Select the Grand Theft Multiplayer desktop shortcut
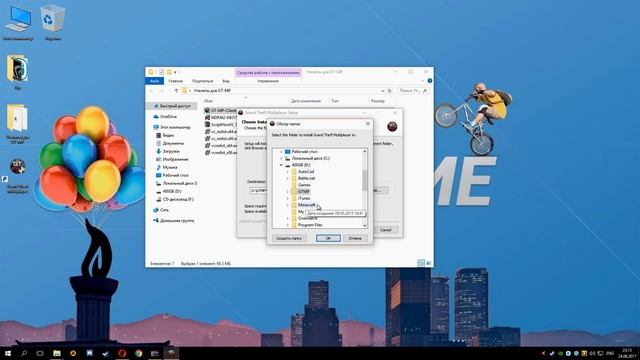This screenshot has height=360, width=640. click(17, 176)
